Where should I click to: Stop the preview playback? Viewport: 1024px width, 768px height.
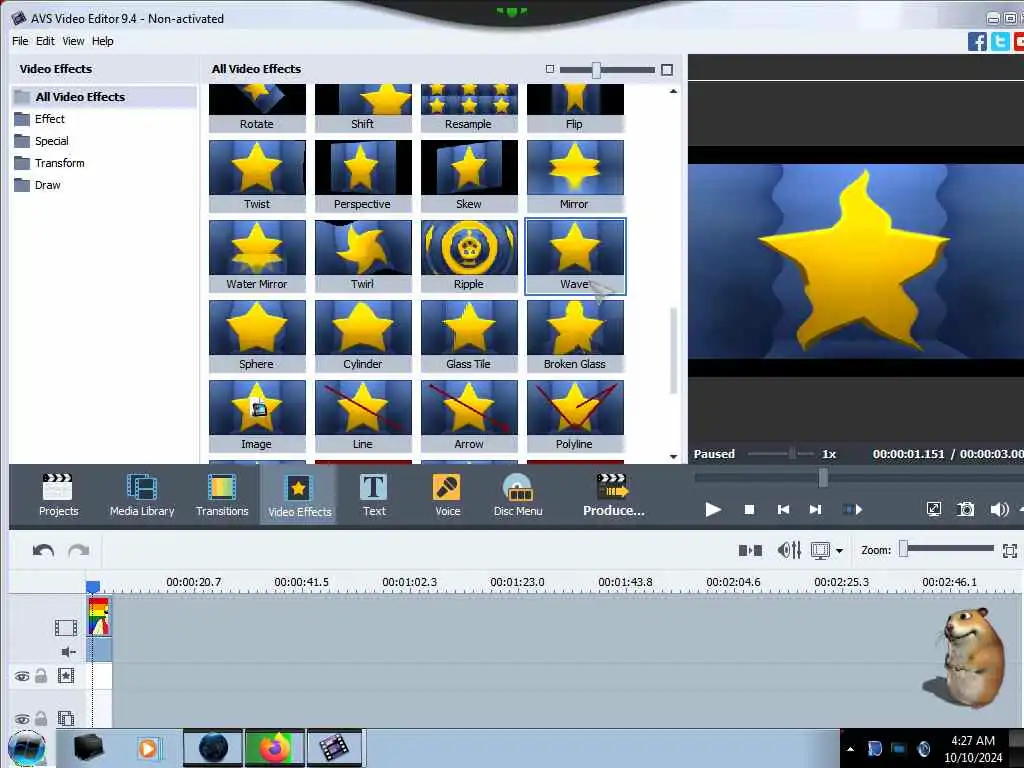pyautogui.click(x=749, y=509)
